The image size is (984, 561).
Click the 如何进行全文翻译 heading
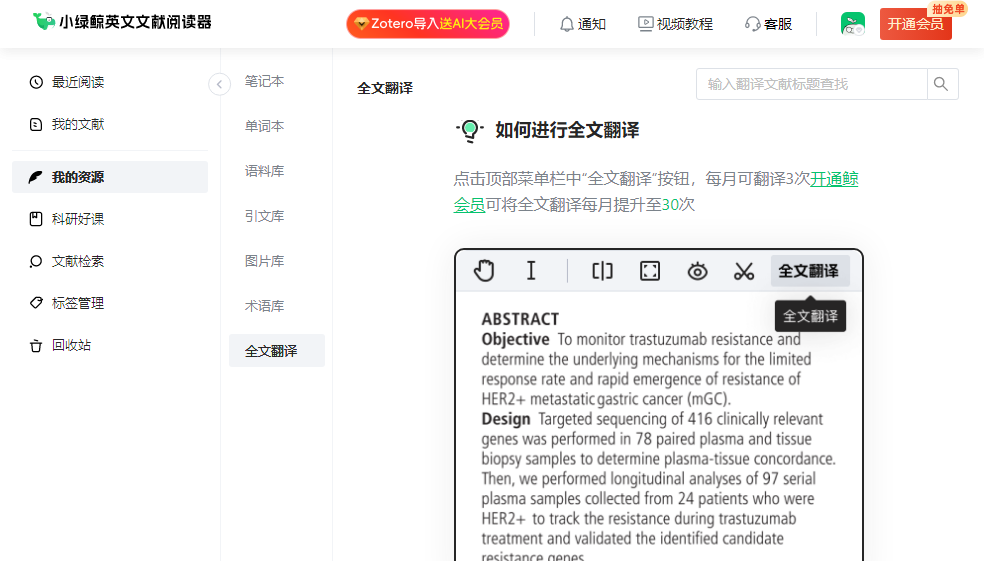tap(567, 131)
